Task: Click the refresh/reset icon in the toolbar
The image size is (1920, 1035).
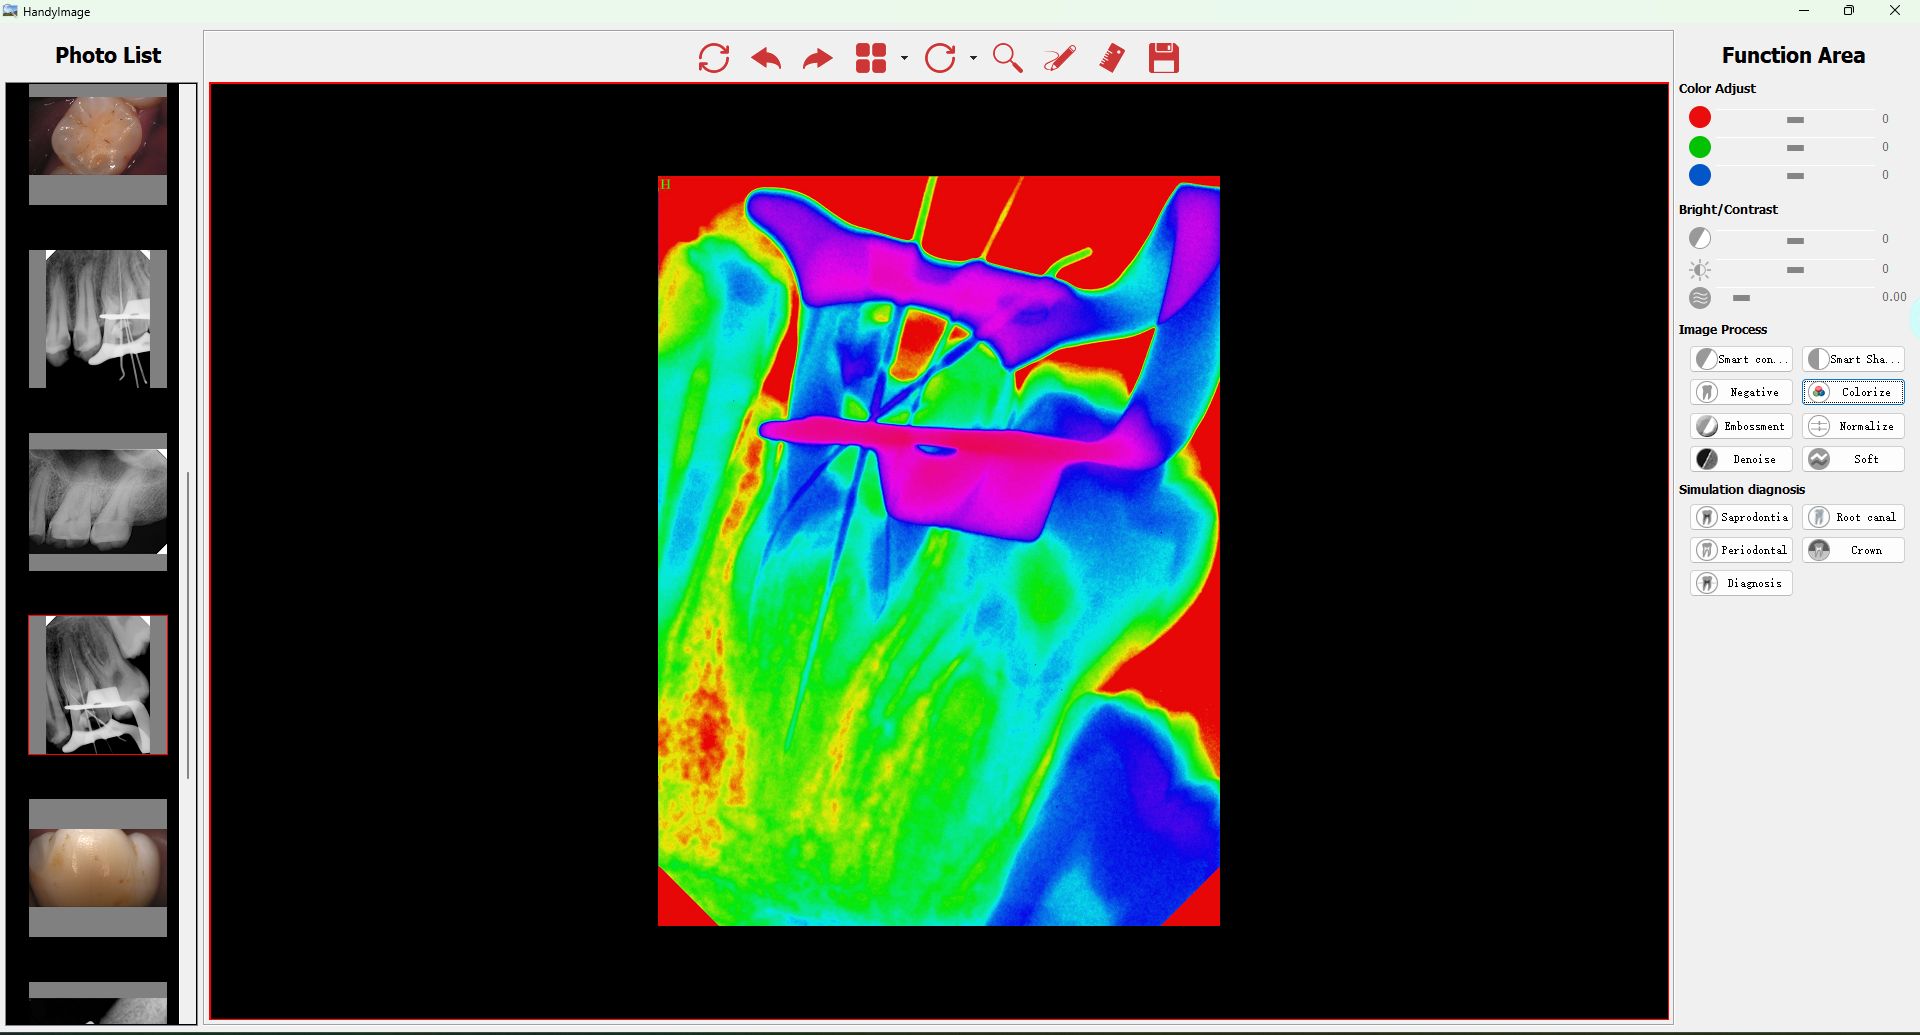Action: [x=713, y=58]
